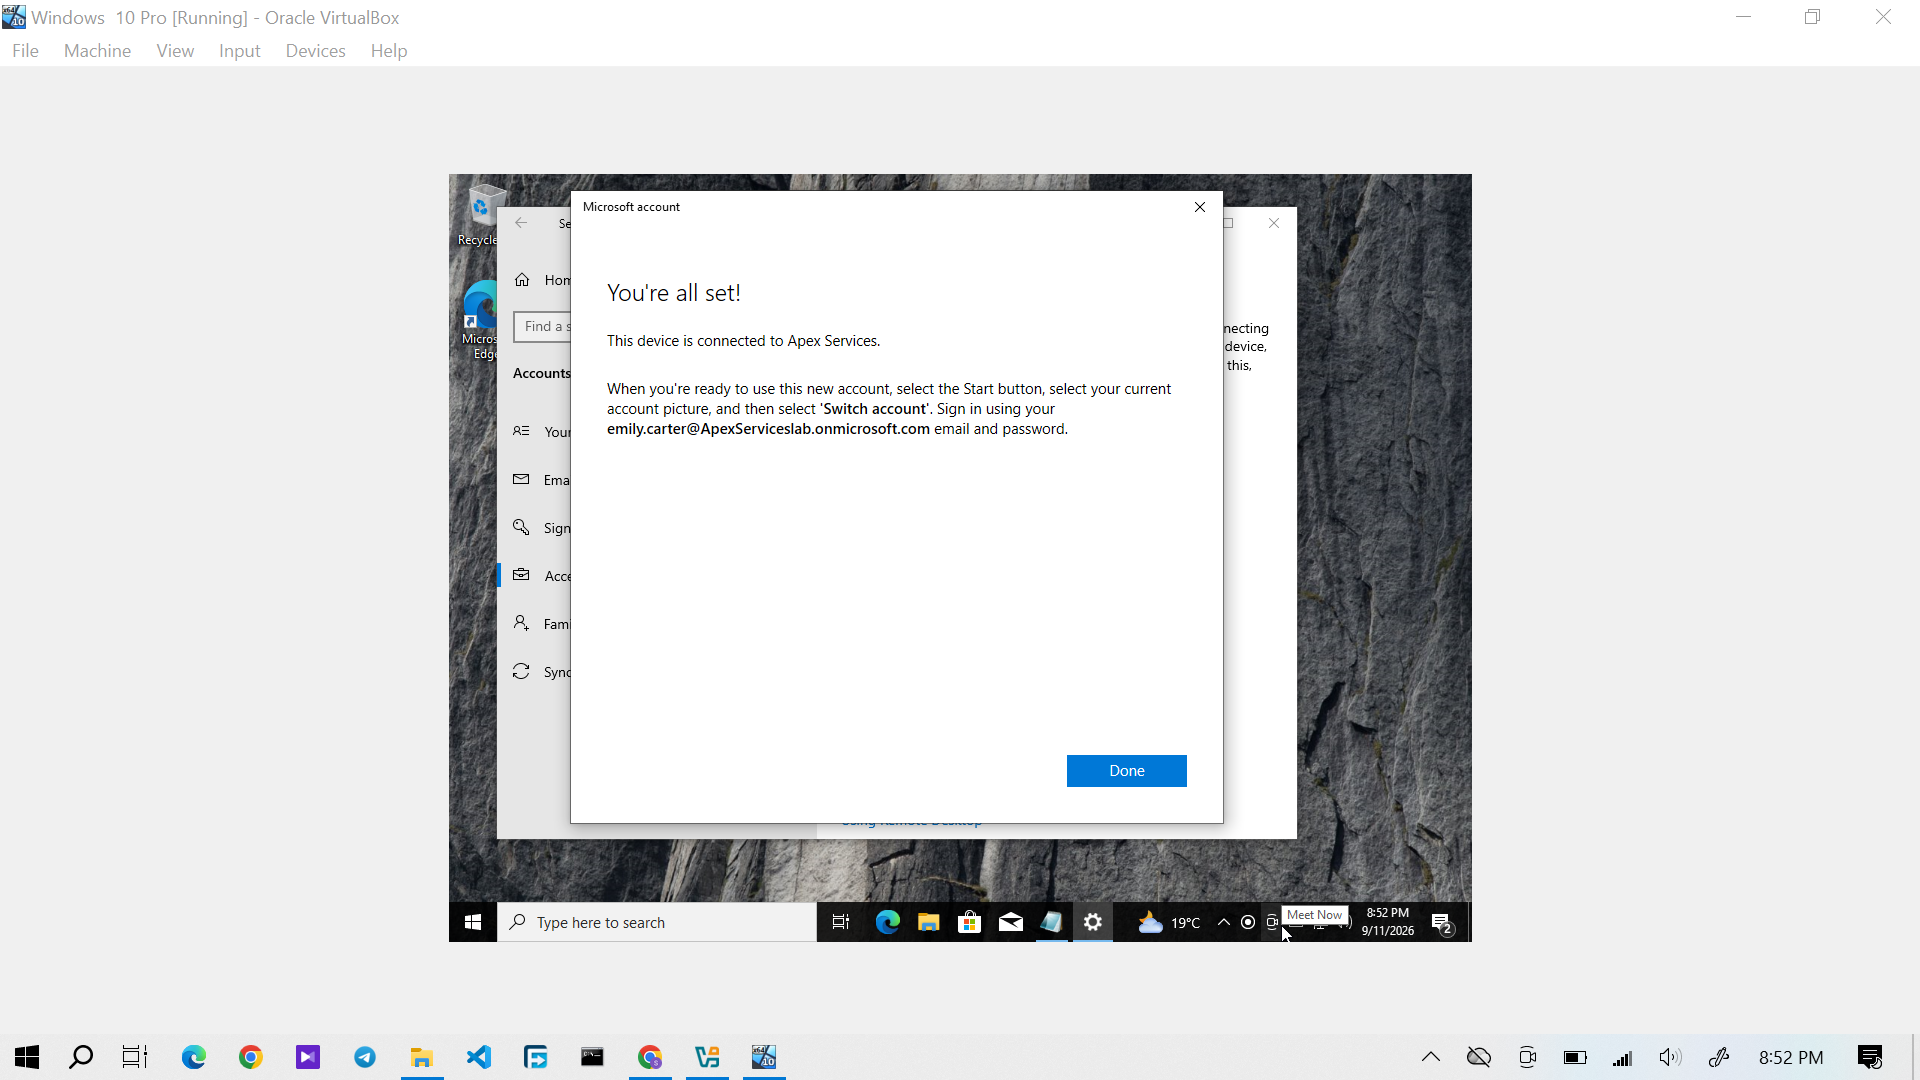1920x1080 pixels.
Task: Open File menu in VirtualBox
Action: (25, 51)
